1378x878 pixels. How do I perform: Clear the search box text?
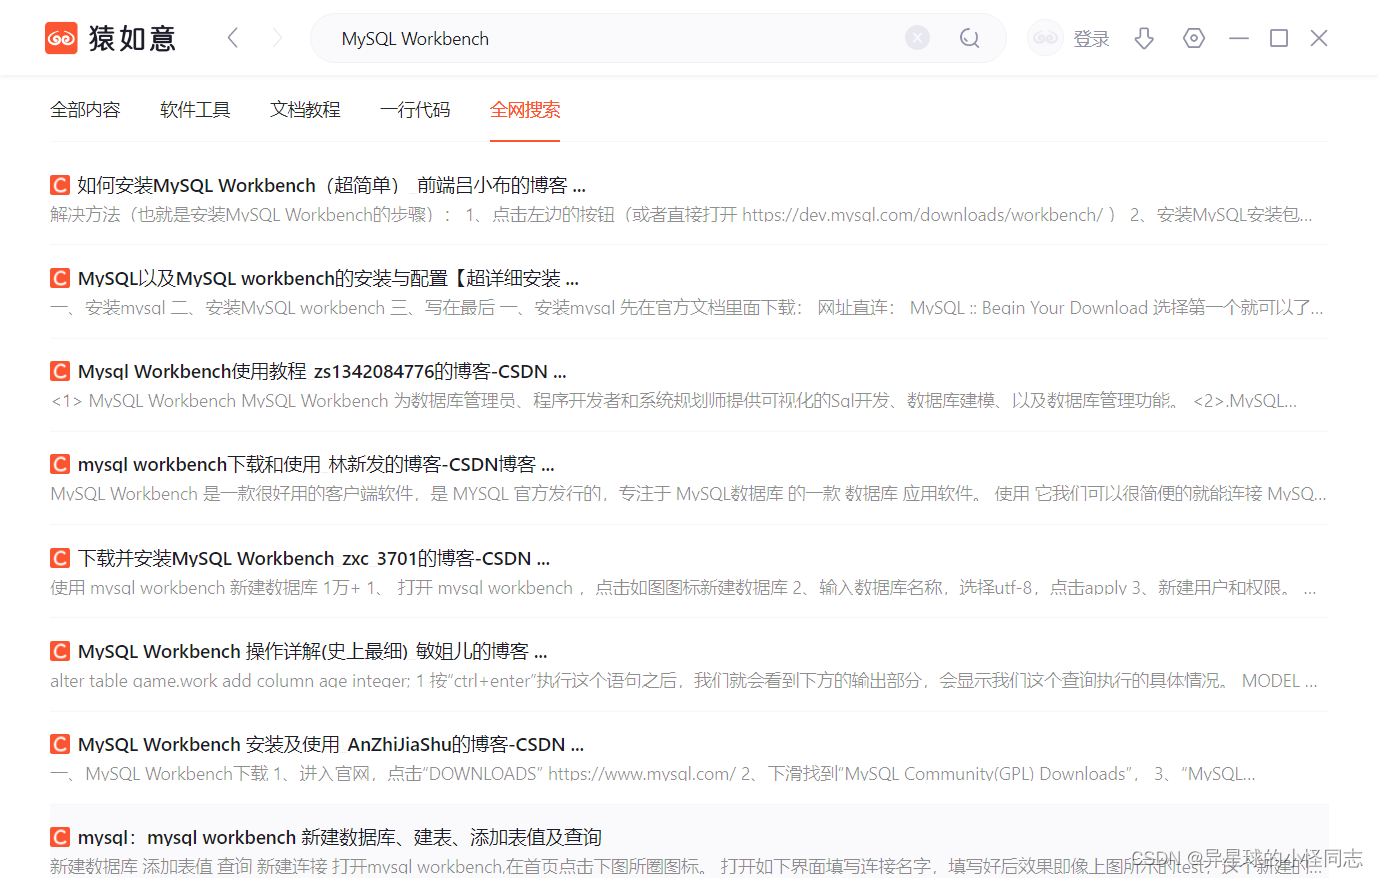[x=917, y=38]
